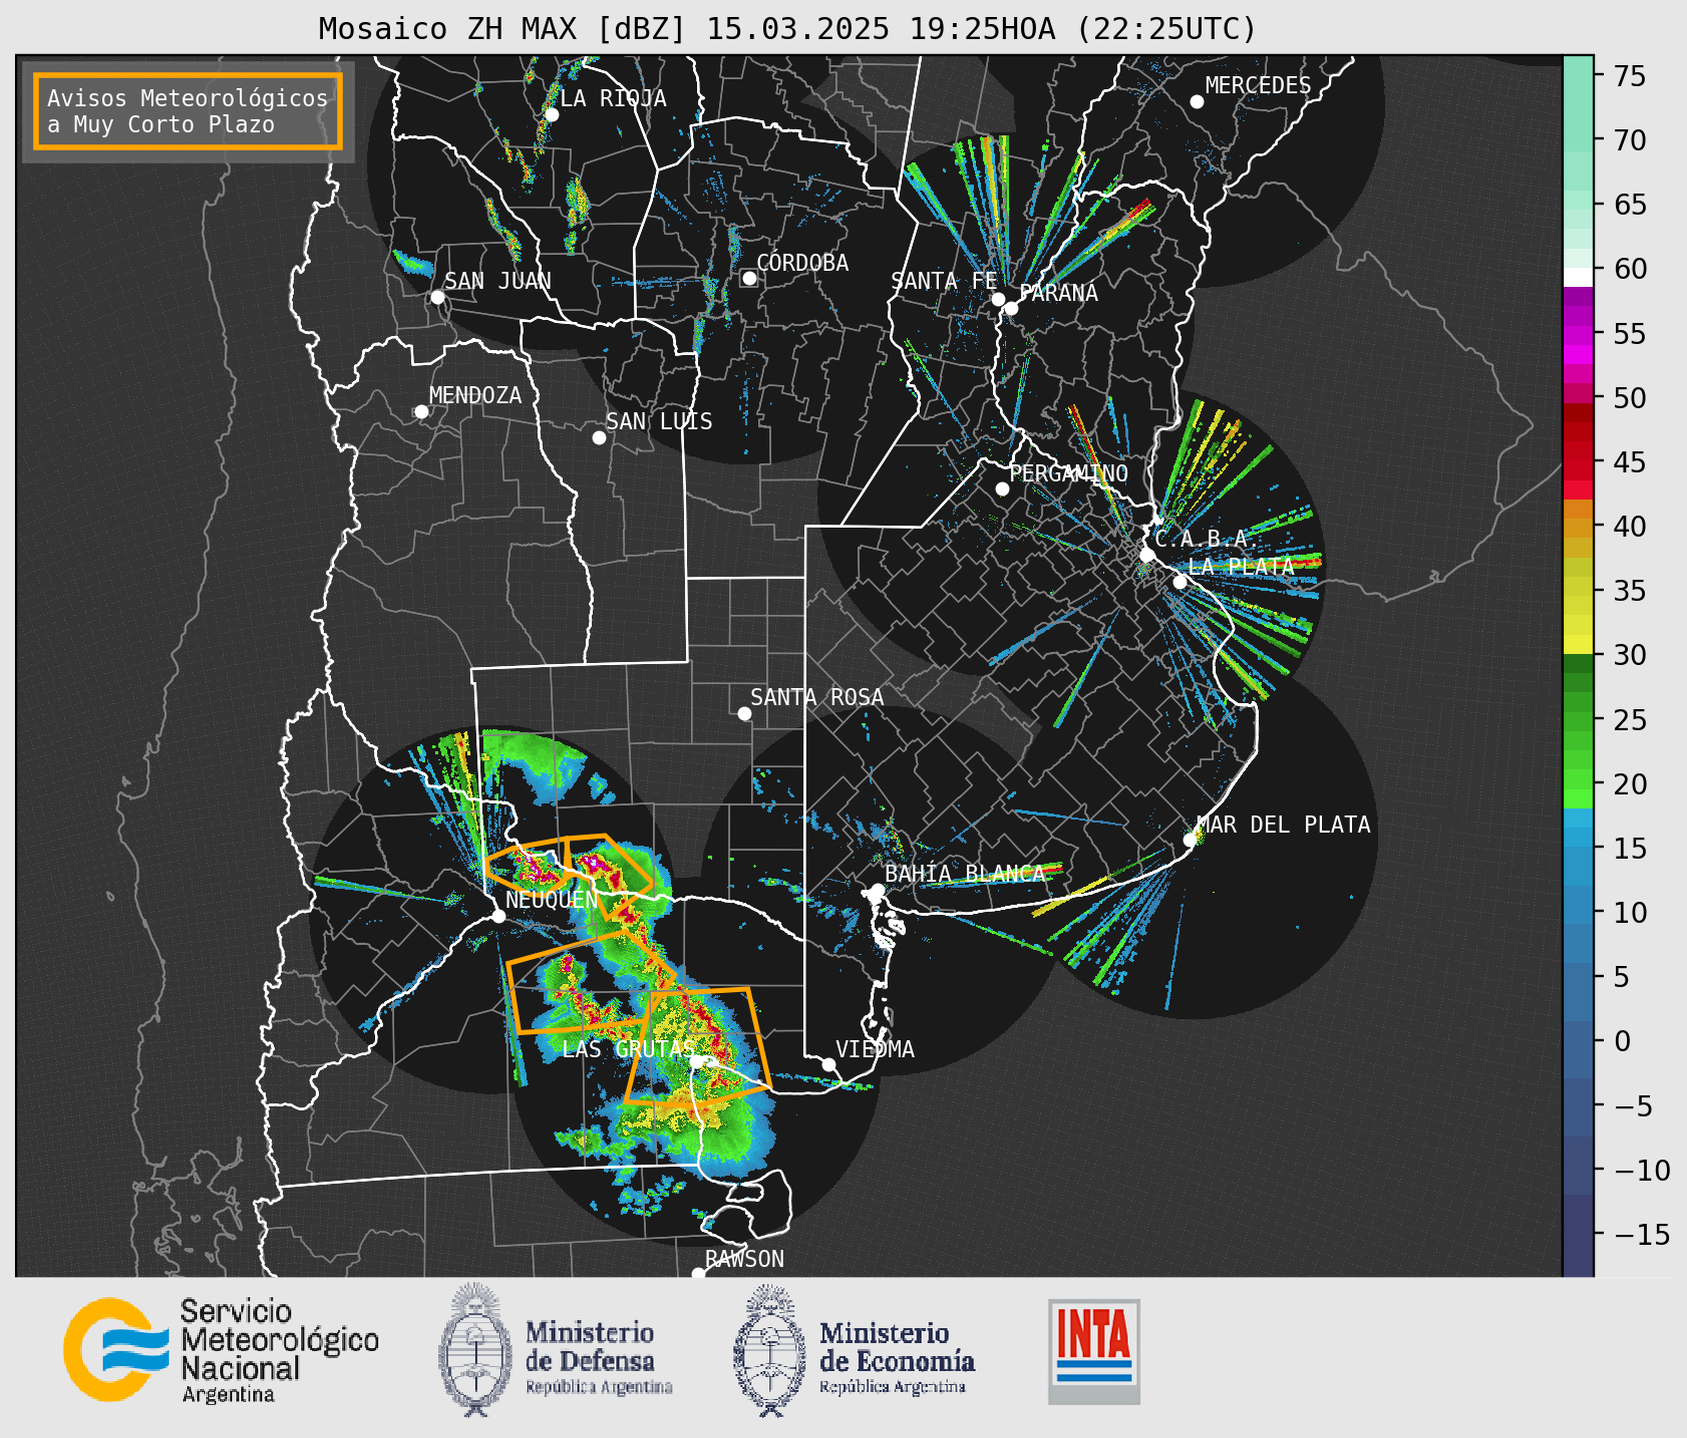1687x1438 pixels.
Task: Click the SAN JUAN city label
Action: [498, 280]
